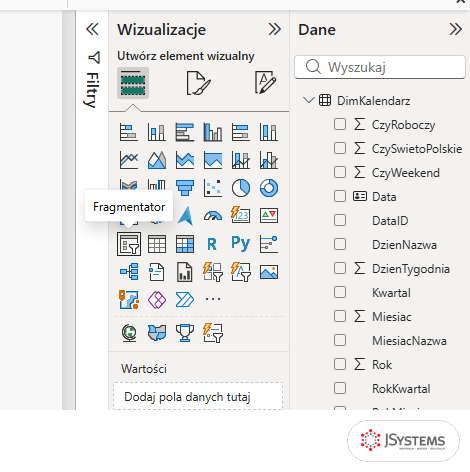Image resolution: width=470 pixels, height=472 pixels.
Task: Click the double-left chevron above Filtry
Action: pyautogui.click(x=92, y=29)
